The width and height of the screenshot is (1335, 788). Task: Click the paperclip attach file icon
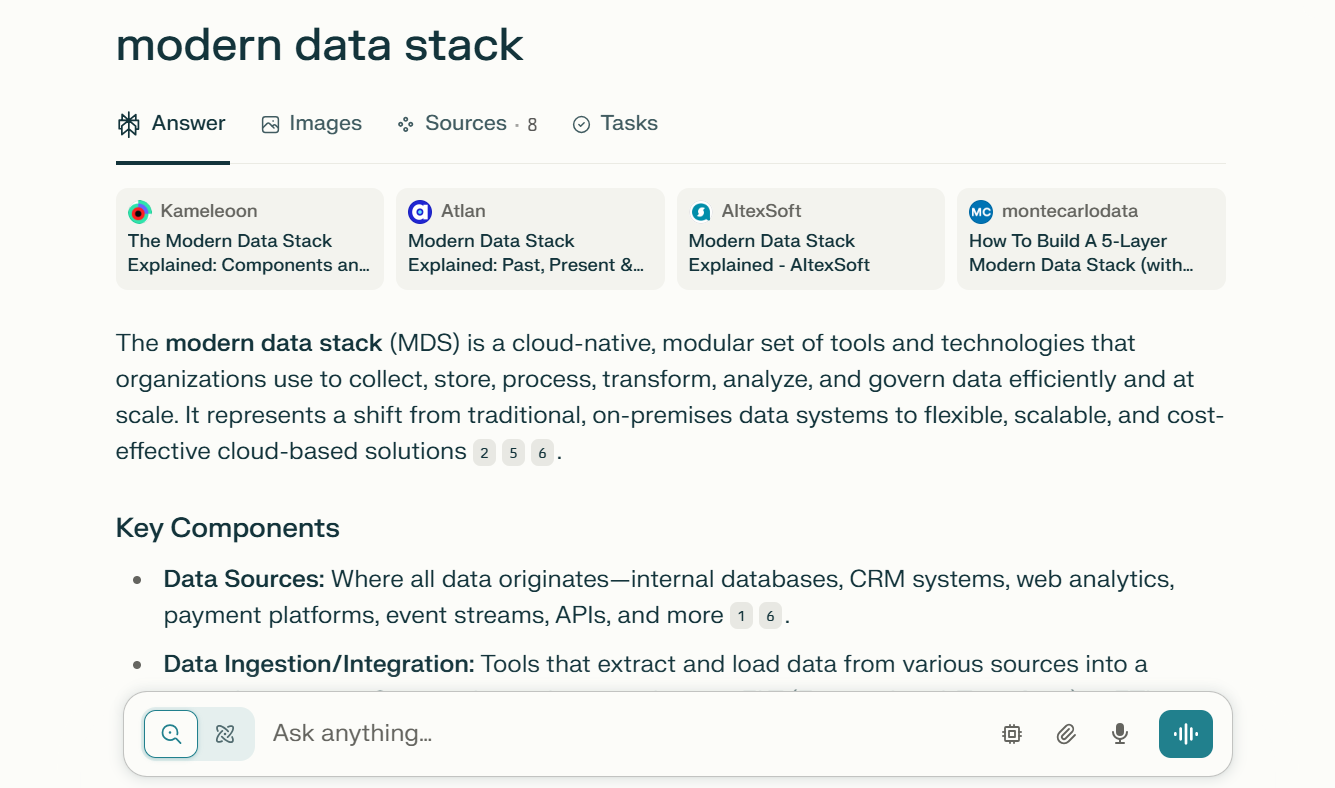click(x=1066, y=734)
